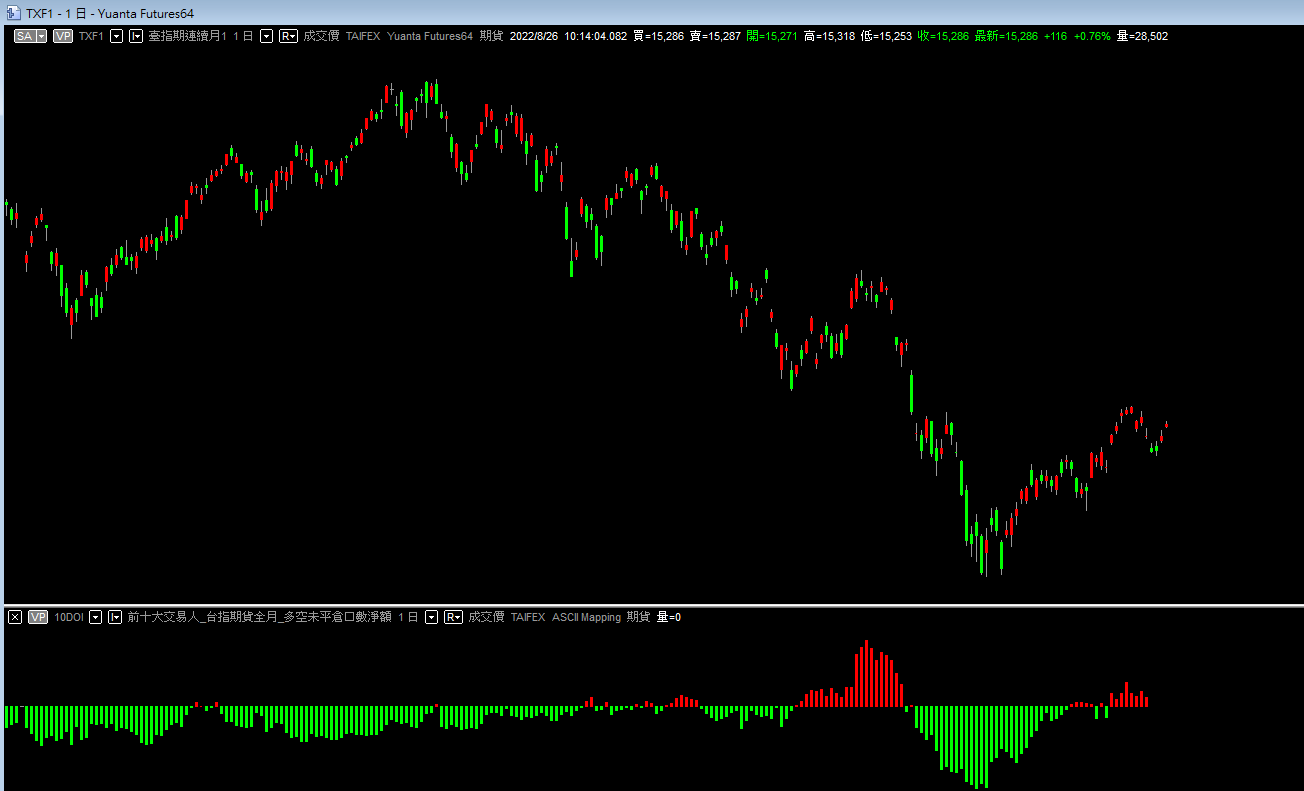1304x791 pixels.
Task: Click the TXF1 symbol label
Action: pos(91,36)
